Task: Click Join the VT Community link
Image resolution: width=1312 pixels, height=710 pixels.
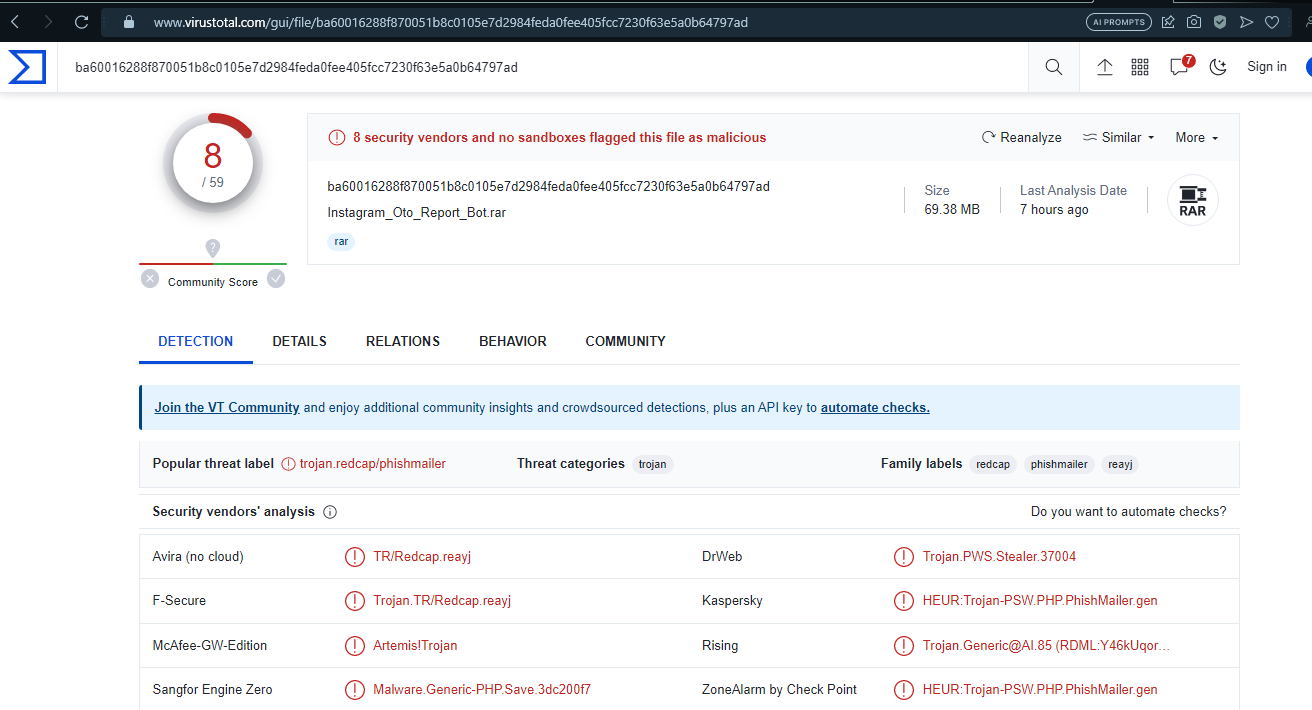Action: tap(227, 408)
